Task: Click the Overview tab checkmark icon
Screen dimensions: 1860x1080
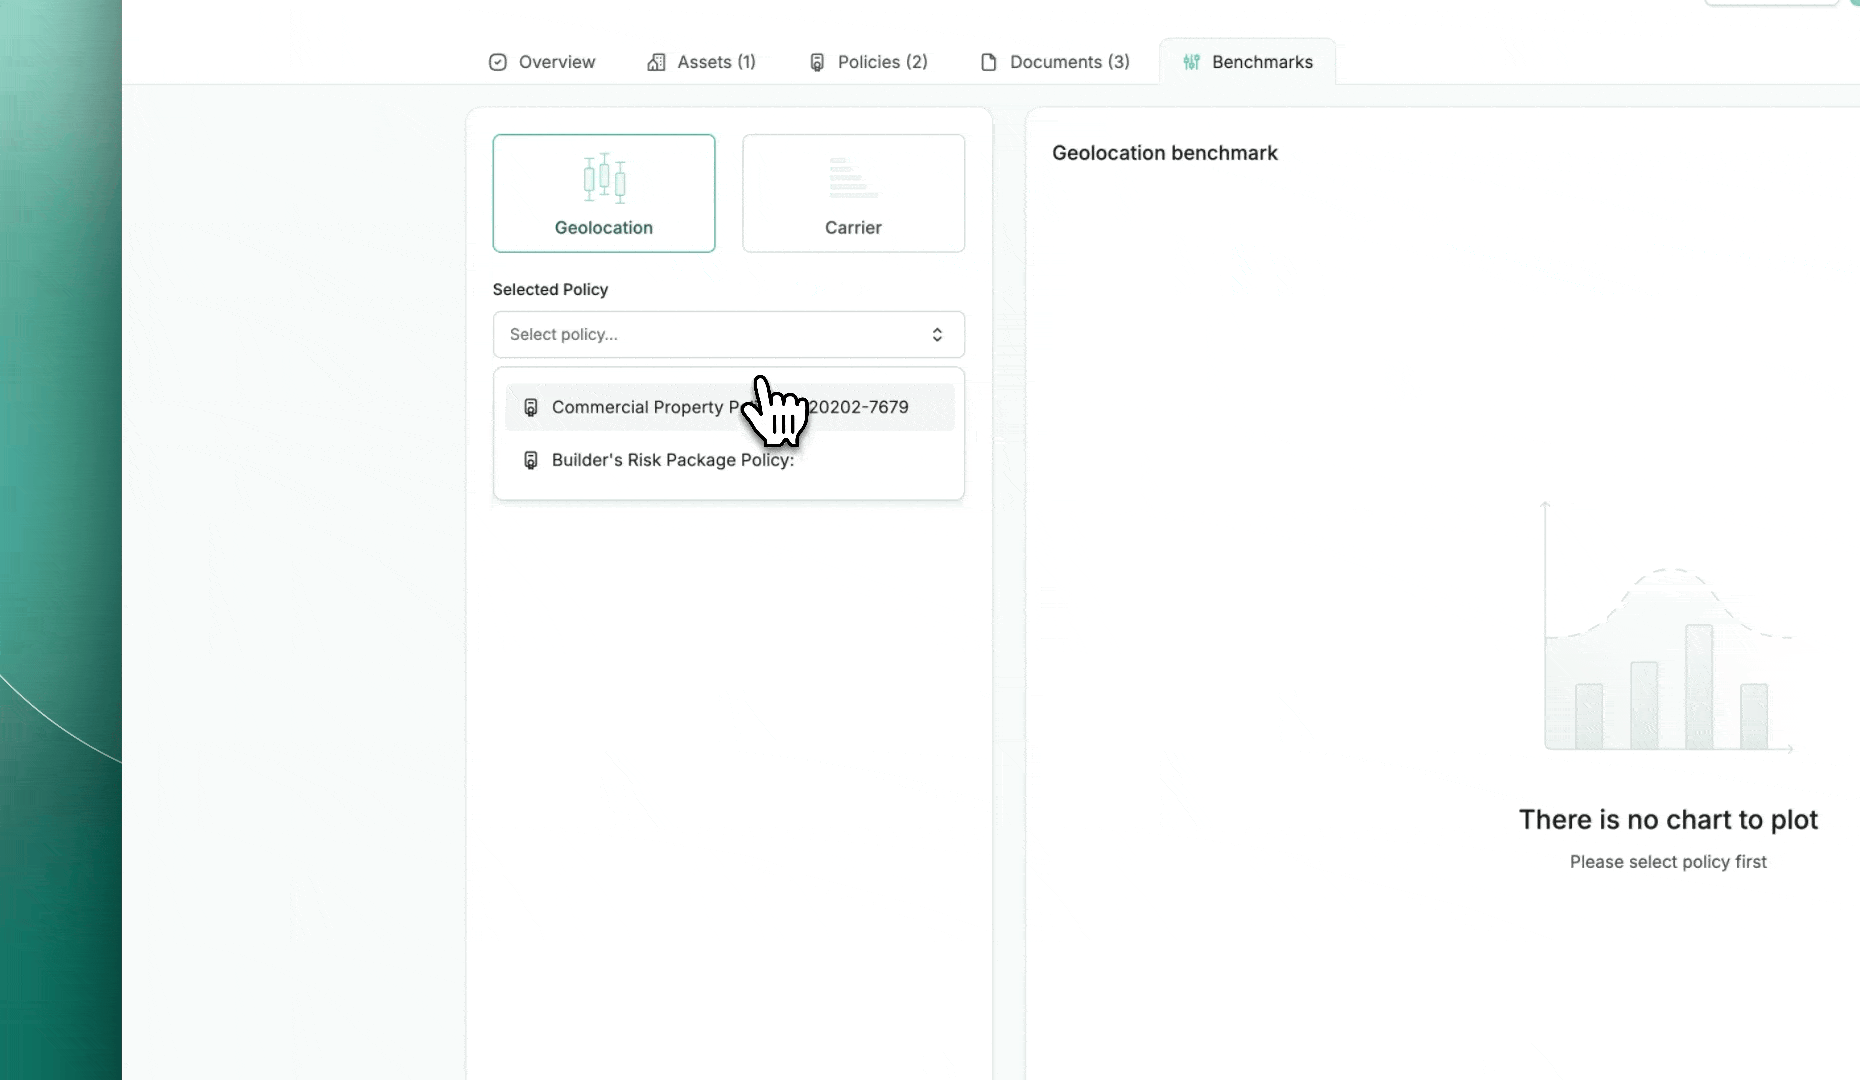Action: tap(497, 62)
